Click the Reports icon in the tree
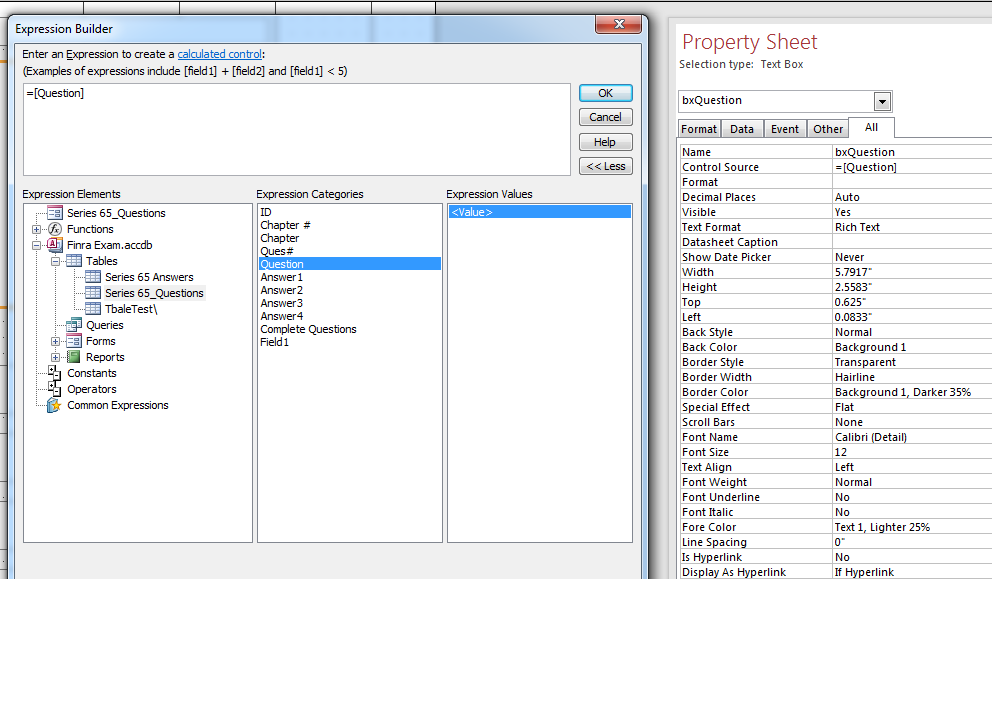This screenshot has height=716, width=992. 74,357
